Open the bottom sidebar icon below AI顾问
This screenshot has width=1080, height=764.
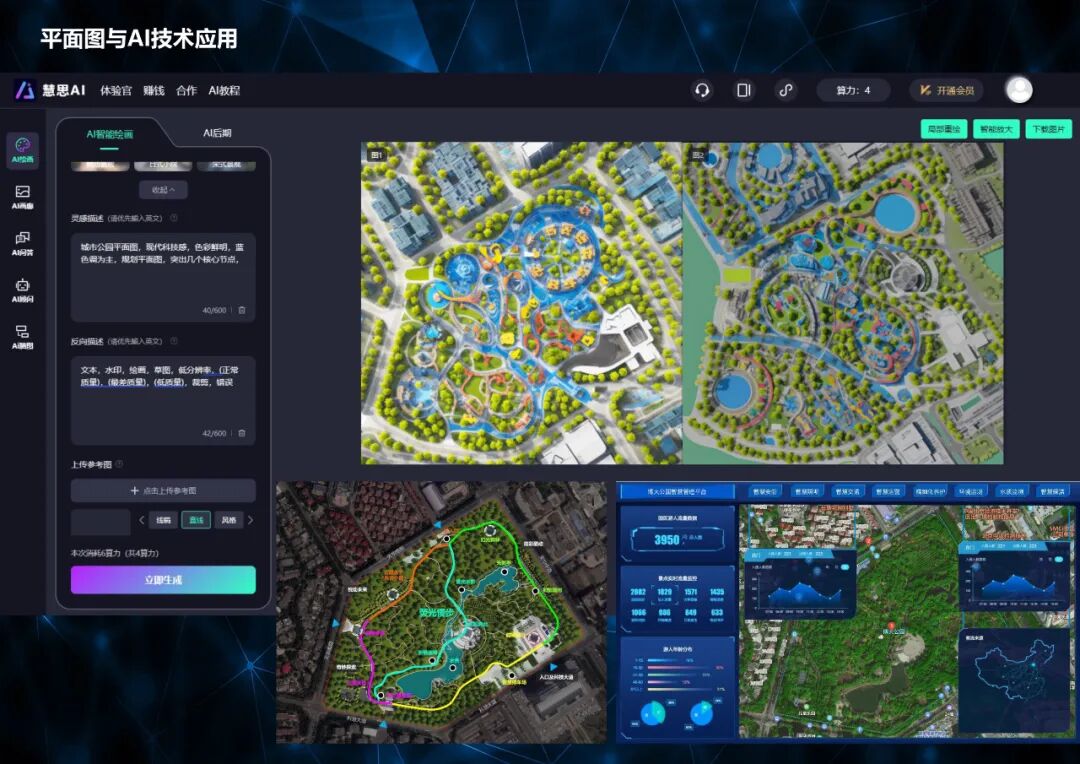pos(23,337)
